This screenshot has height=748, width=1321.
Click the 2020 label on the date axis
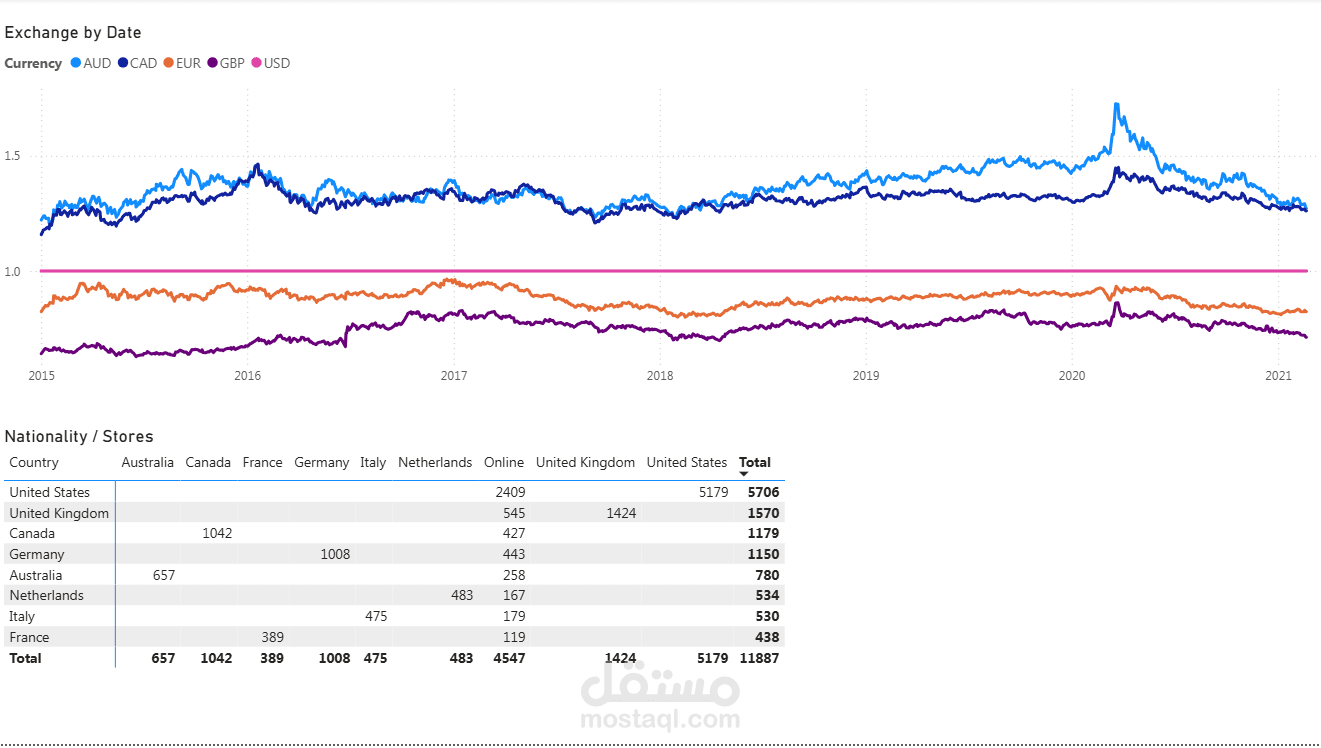pos(1072,376)
